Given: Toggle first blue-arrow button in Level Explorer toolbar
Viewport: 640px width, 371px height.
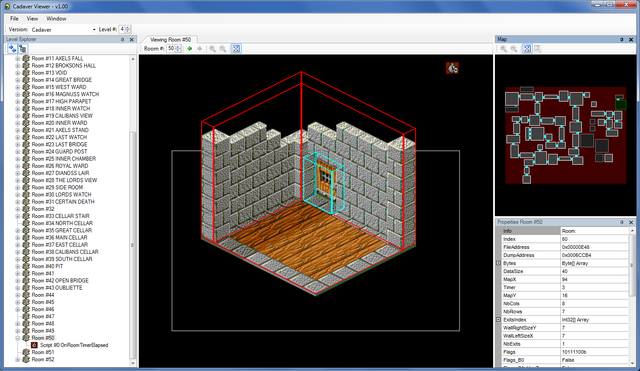Looking at the screenshot, I should point(12,49).
